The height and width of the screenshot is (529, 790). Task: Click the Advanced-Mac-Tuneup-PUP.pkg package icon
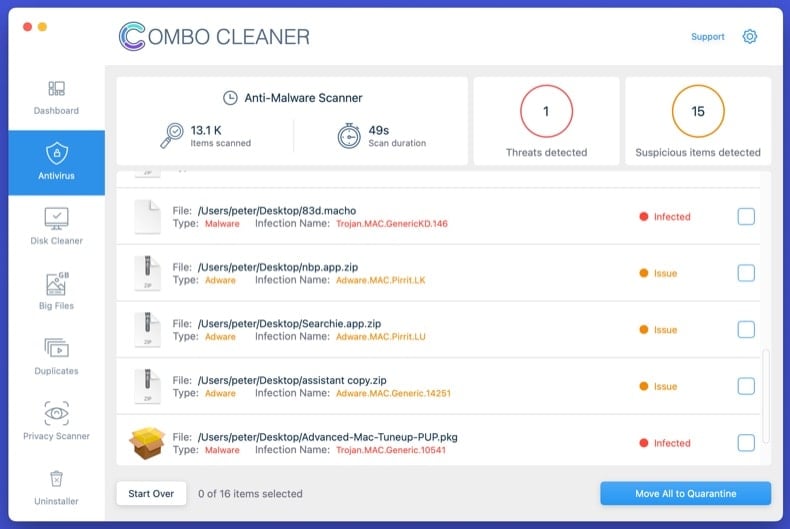[x=147, y=443]
